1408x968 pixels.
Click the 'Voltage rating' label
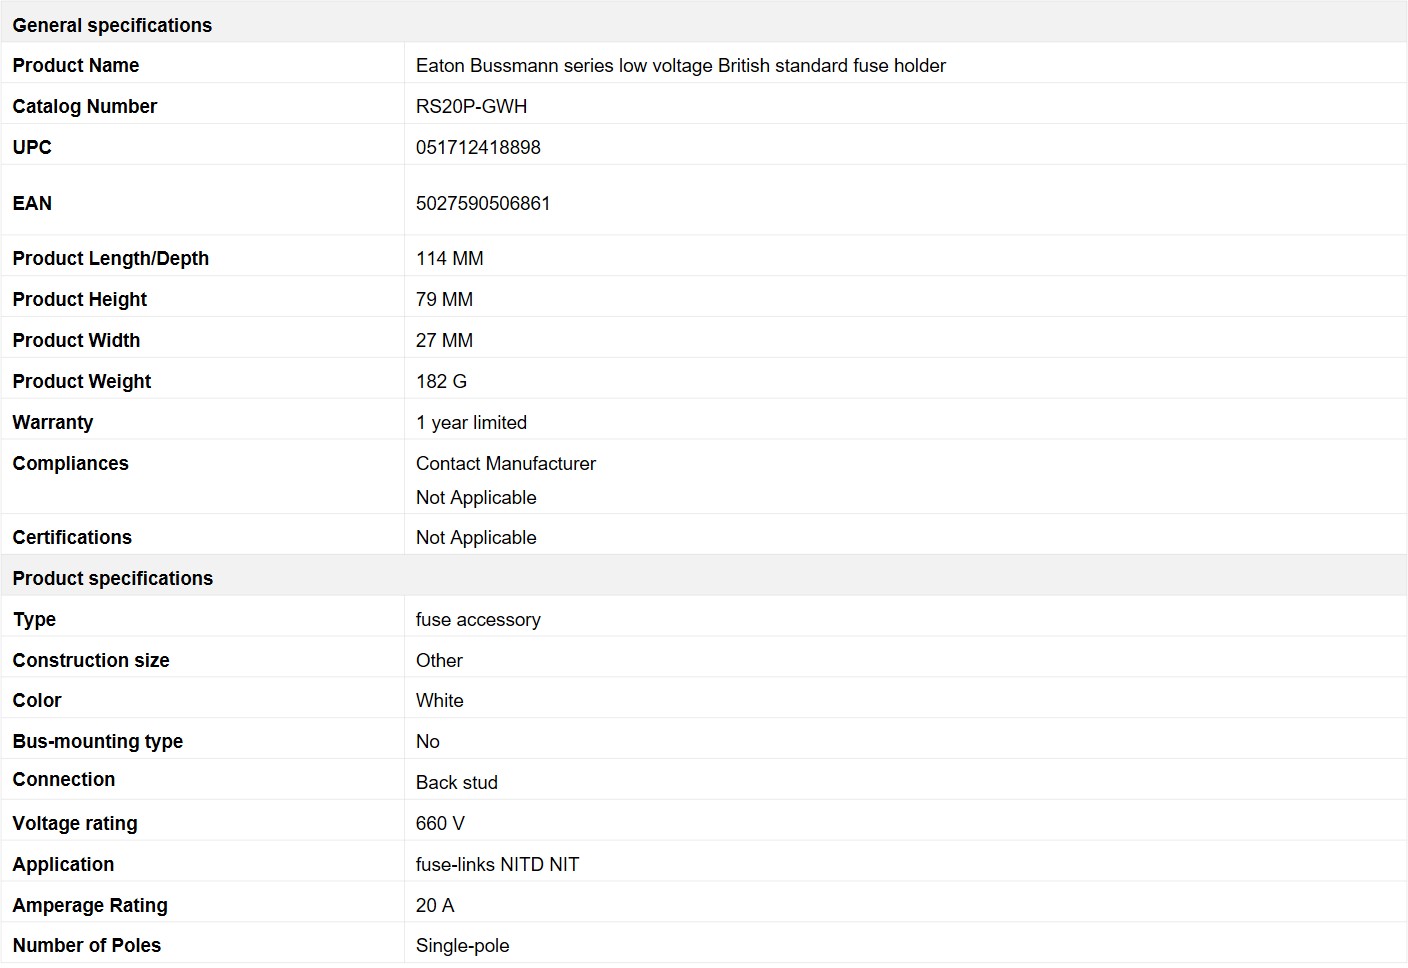(x=75, y=823)
